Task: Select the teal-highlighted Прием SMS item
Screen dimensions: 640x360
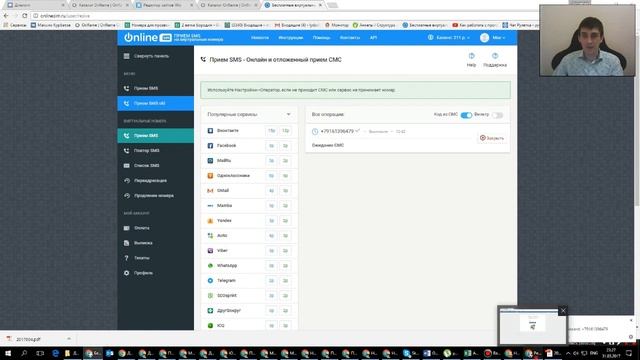Action: (156, 136)
